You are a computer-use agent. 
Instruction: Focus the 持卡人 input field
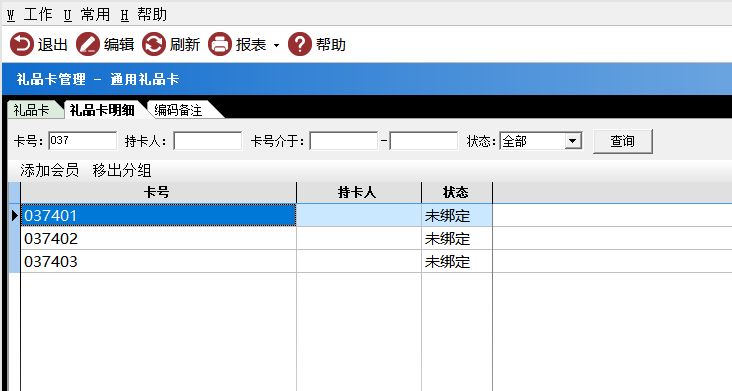[208, 140]
